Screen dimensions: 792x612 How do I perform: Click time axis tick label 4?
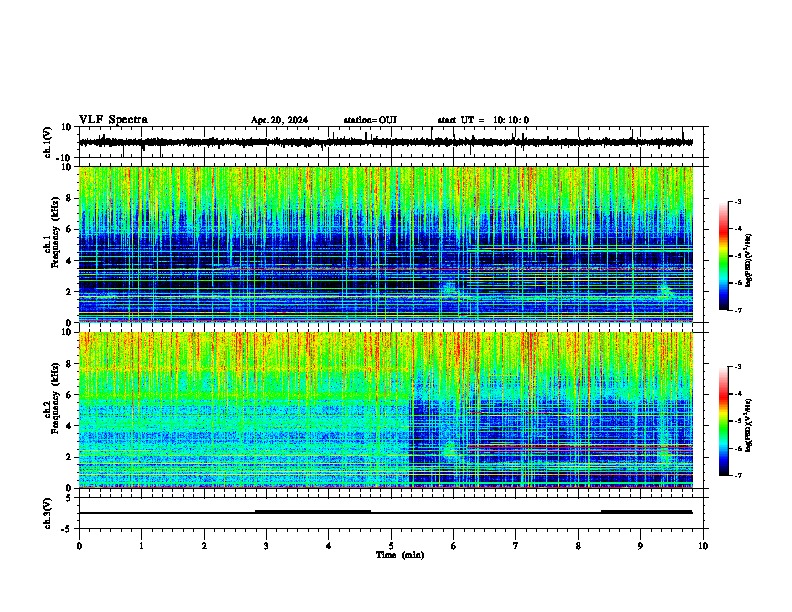(329, 545)
